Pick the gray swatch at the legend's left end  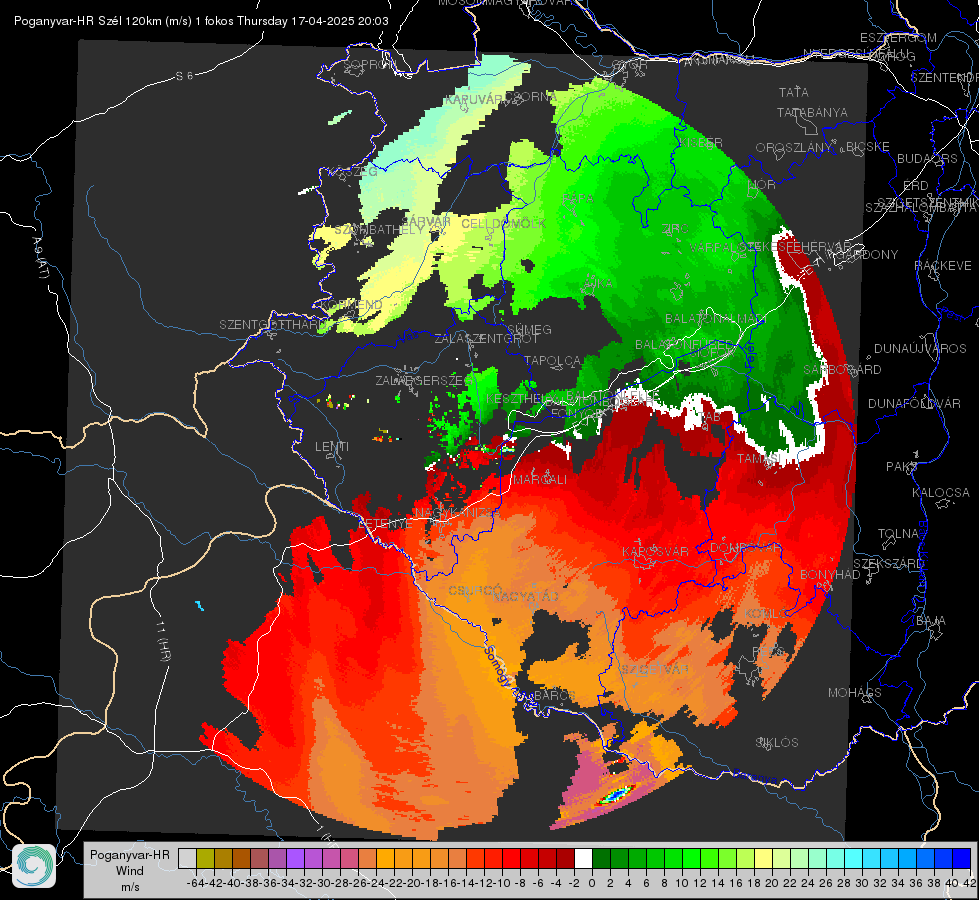tap(187, 858)
